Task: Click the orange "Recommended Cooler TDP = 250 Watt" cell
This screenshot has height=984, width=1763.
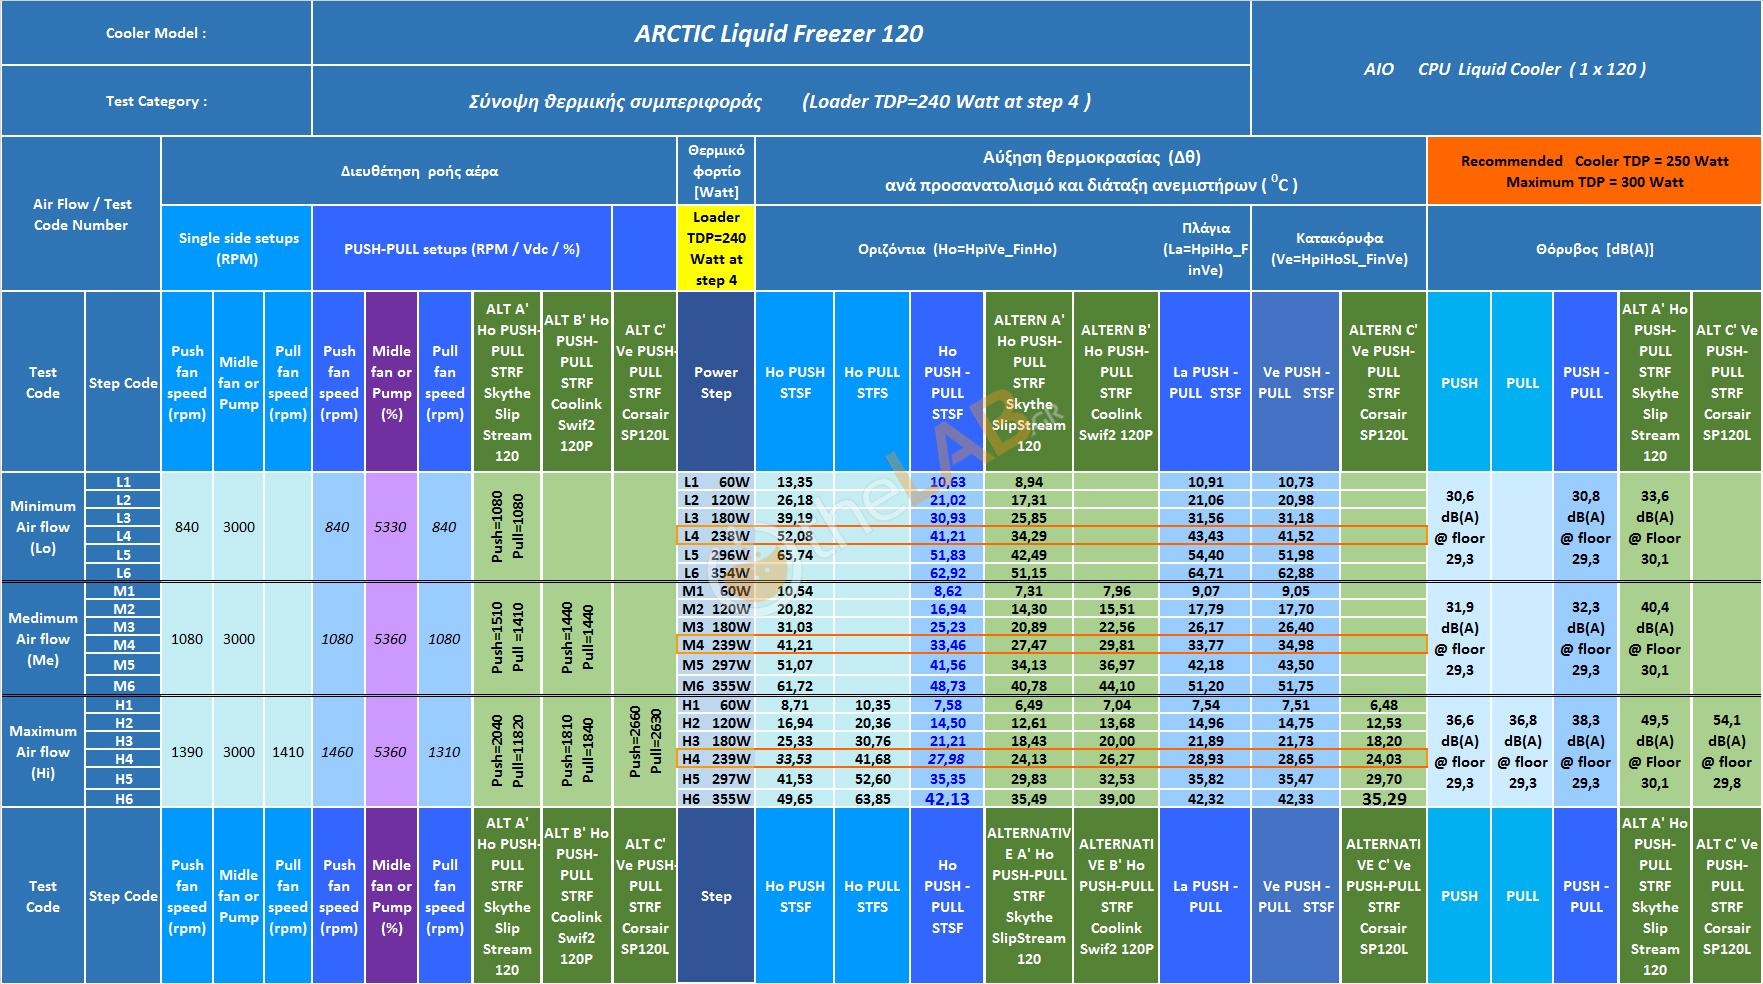Action: click(x=1594, y=171)
